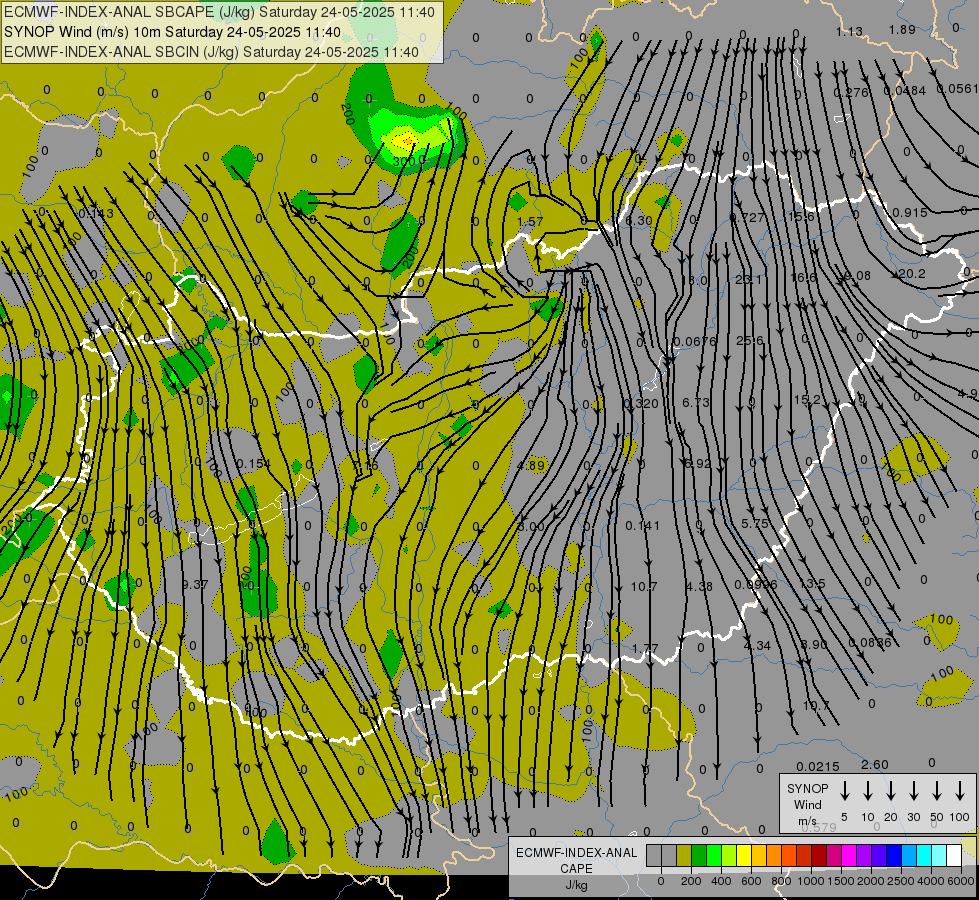Click the 600 tick label in CAPE legend
This screenshot has width=979, height=900.
751,881
